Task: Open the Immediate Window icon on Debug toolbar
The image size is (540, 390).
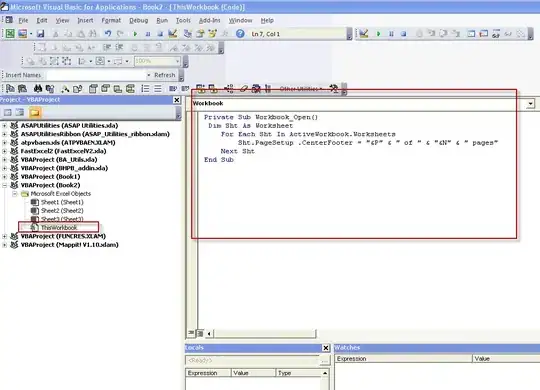Action: click(x=484, y=34)
